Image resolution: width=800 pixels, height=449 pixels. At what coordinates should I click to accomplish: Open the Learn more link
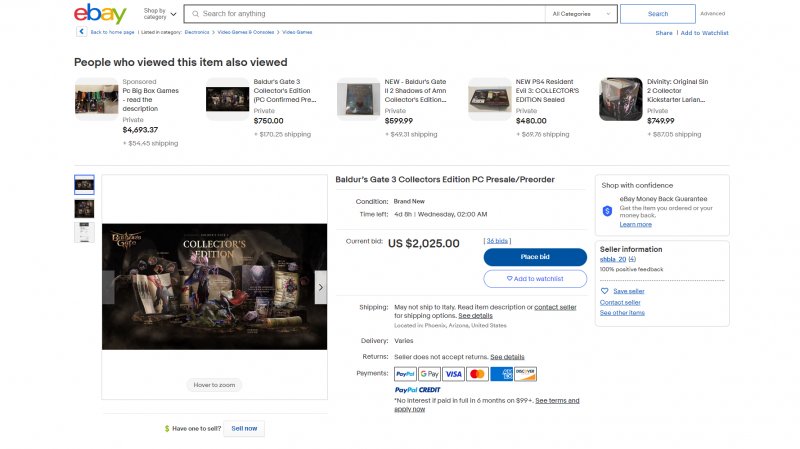point(635,224)
